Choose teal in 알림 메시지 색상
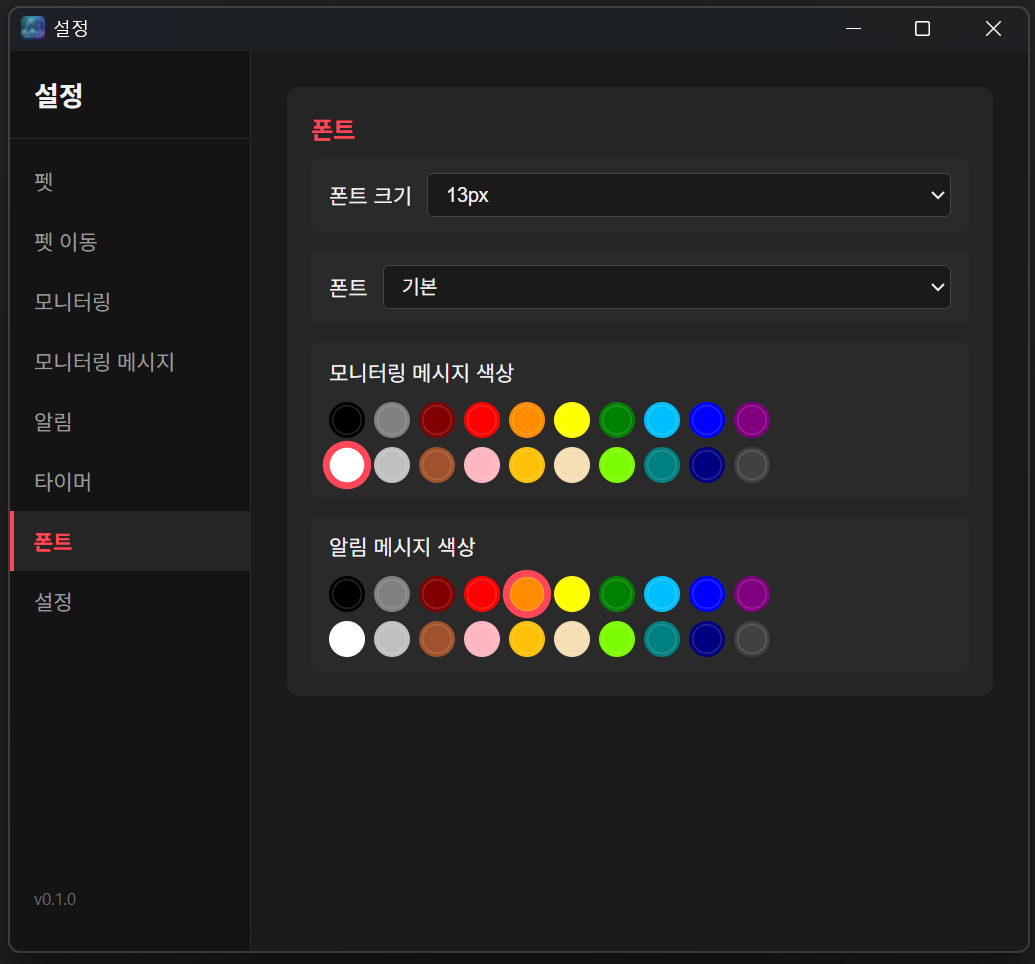This screenshot has width=1035, height=964. pyautogui.click(x=662, y=639)
